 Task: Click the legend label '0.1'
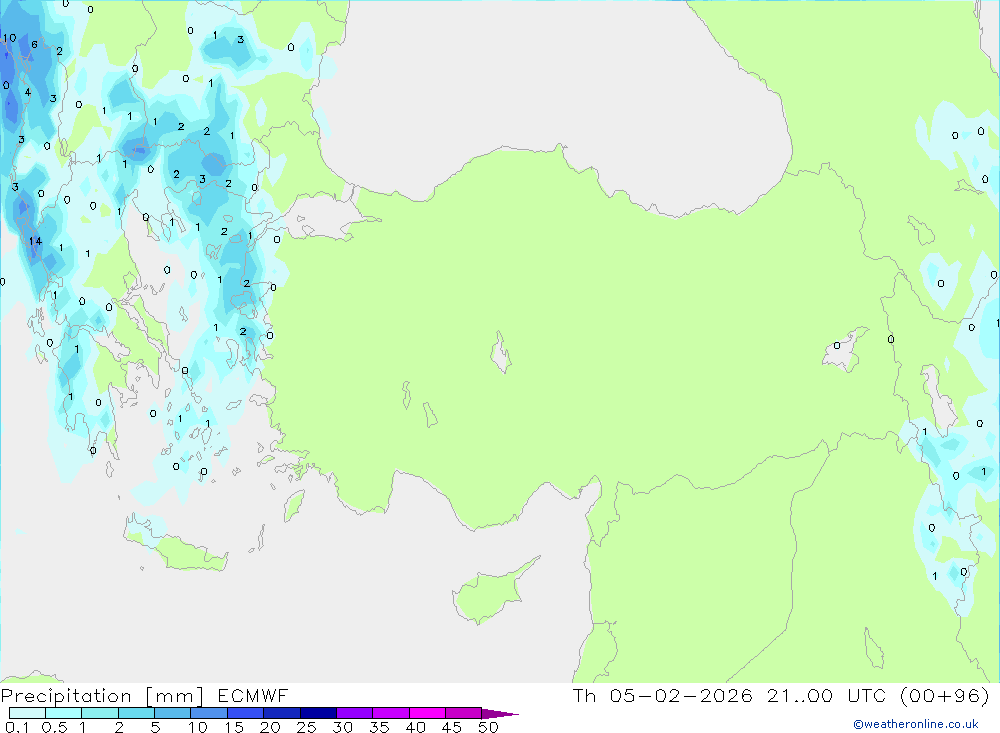pos(17,727)
